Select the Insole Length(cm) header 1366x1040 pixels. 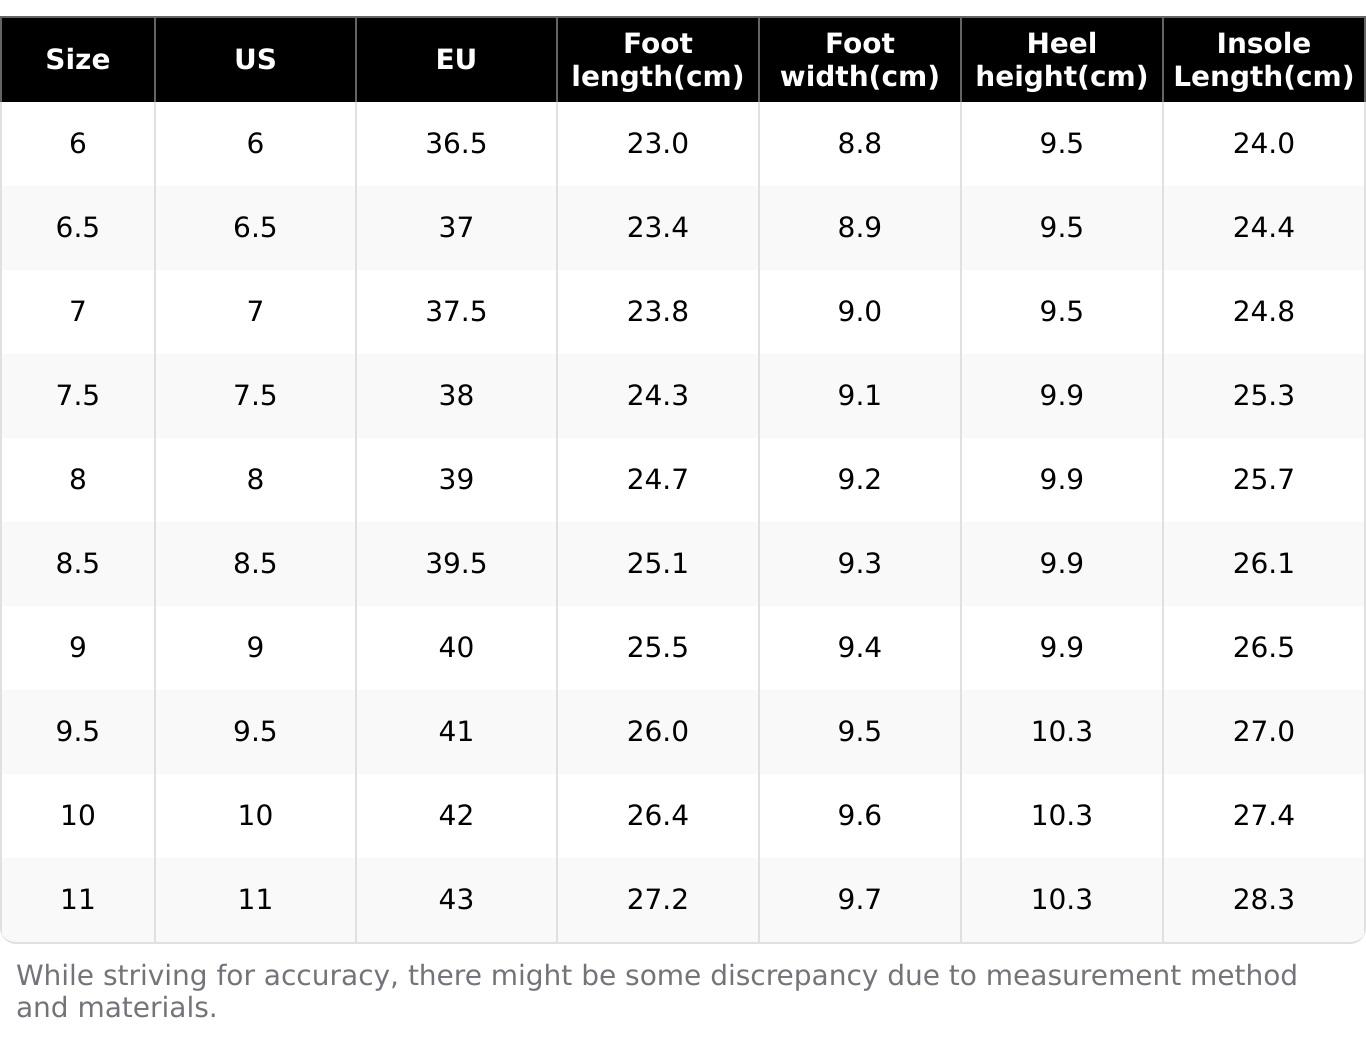coord(1263,60)
